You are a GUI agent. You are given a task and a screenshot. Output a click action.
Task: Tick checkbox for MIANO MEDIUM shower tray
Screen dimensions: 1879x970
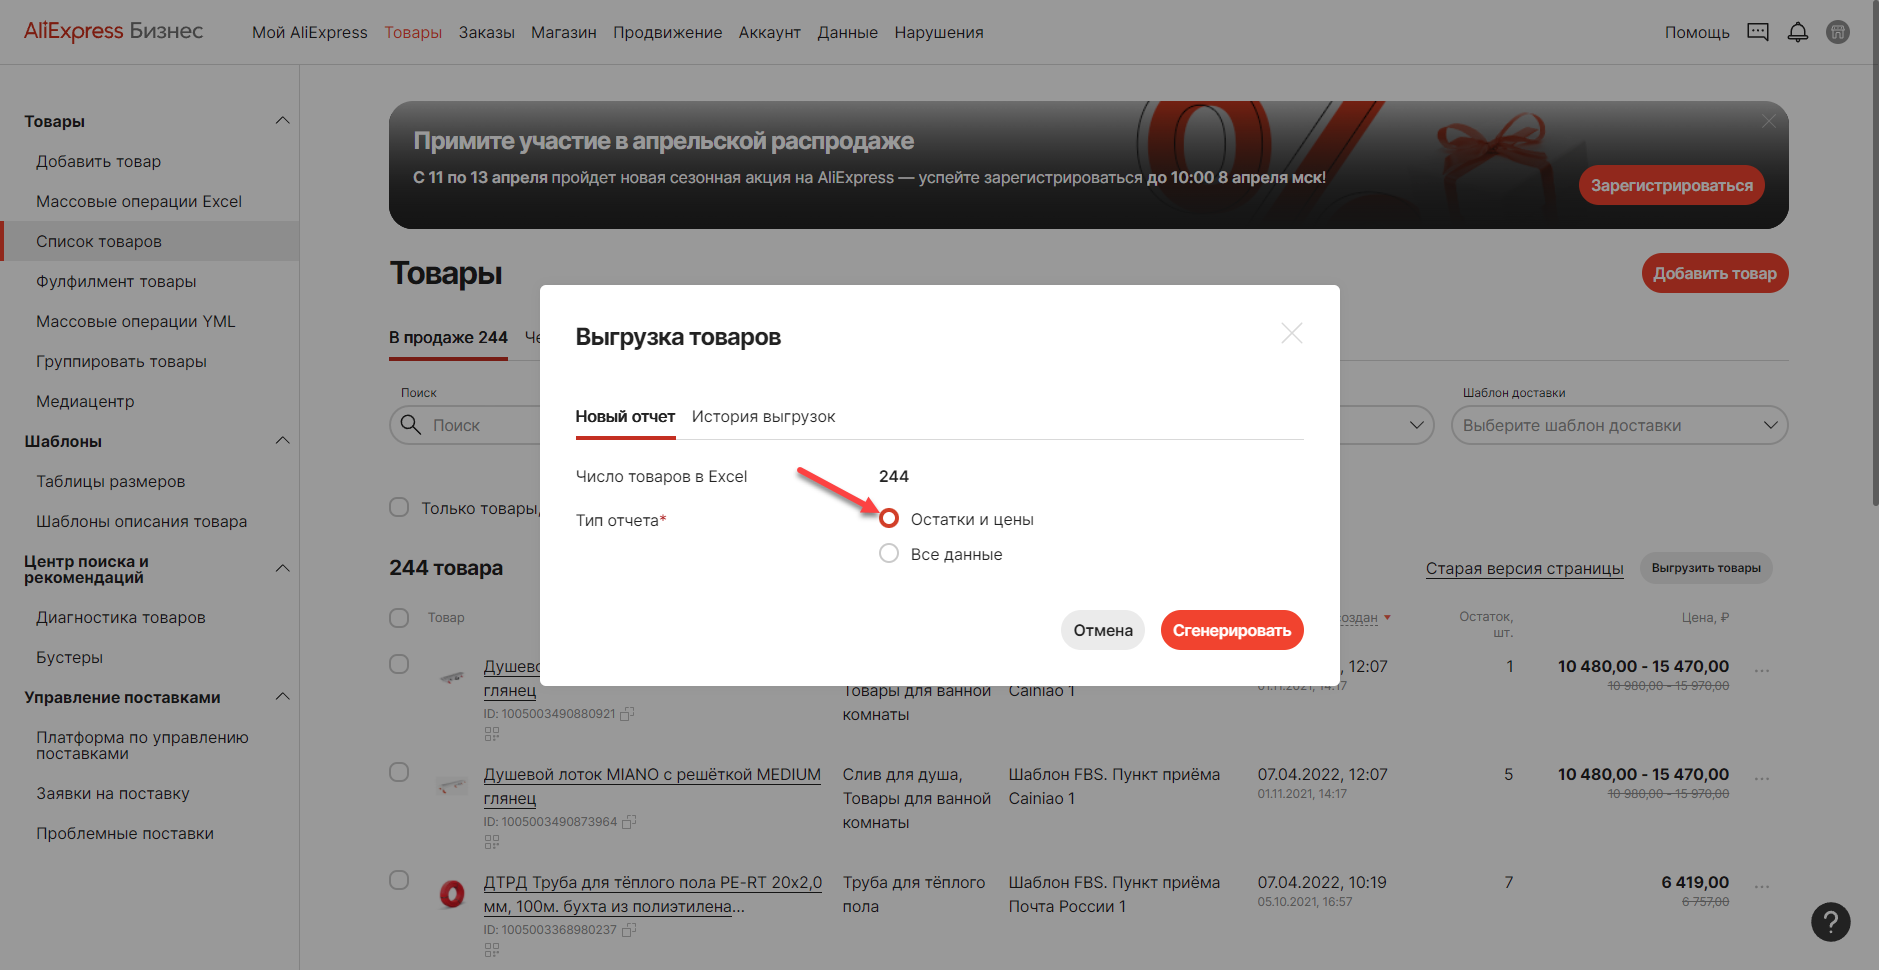pos(399,772)
